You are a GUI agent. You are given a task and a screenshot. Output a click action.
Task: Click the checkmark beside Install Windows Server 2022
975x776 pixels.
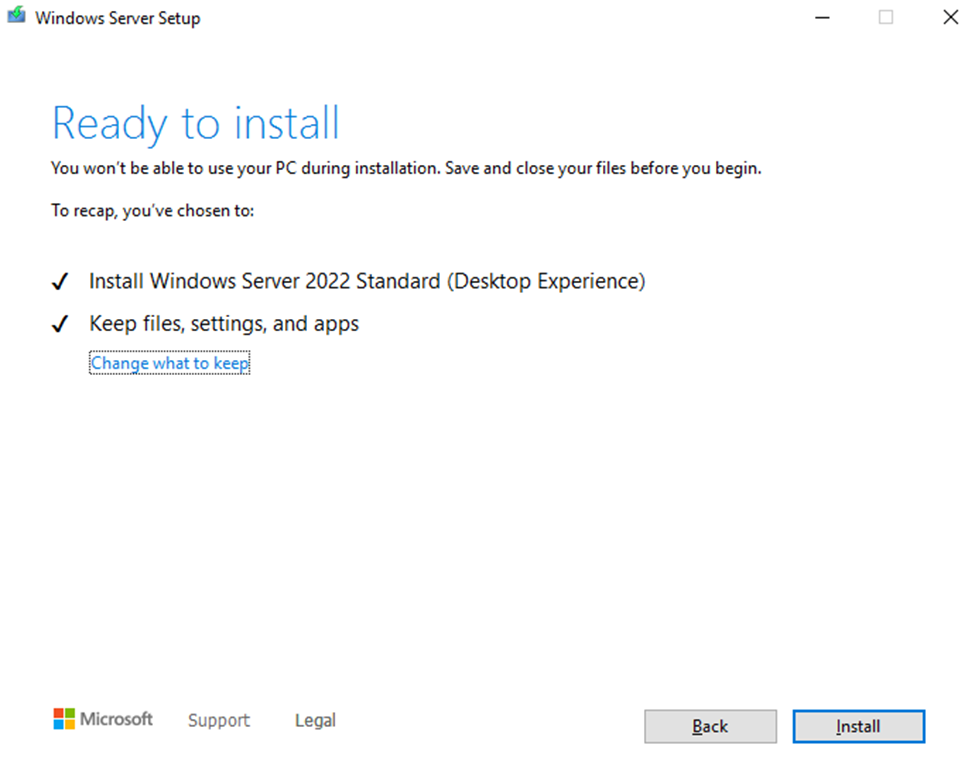coord(60,282)
